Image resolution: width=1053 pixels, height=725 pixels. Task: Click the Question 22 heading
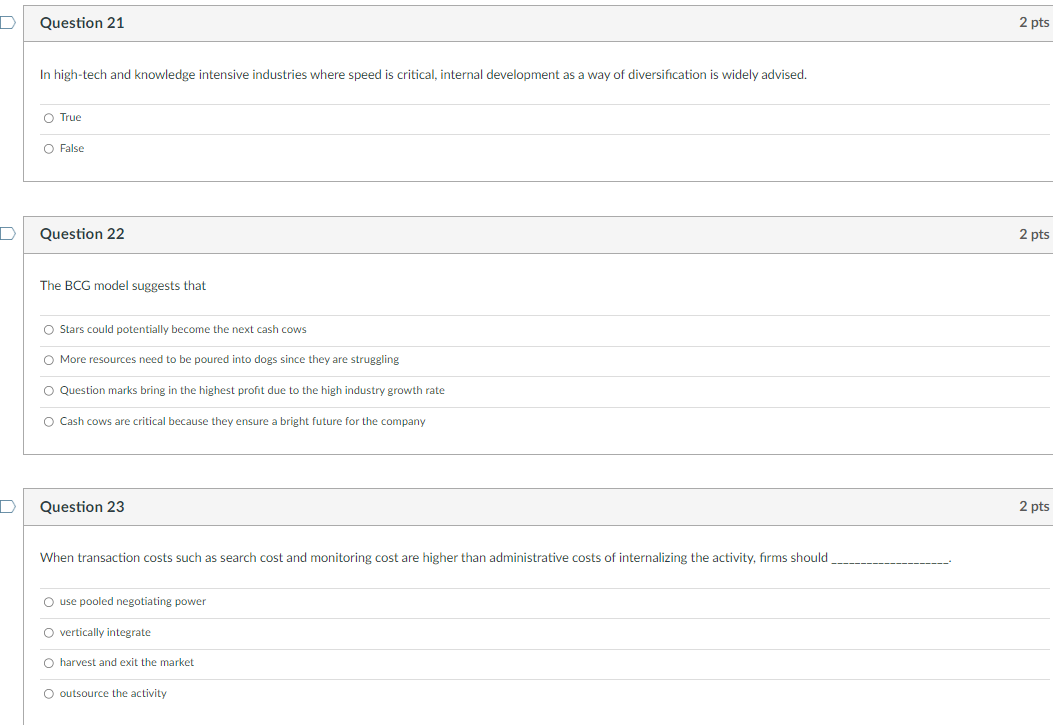[82, 234]
